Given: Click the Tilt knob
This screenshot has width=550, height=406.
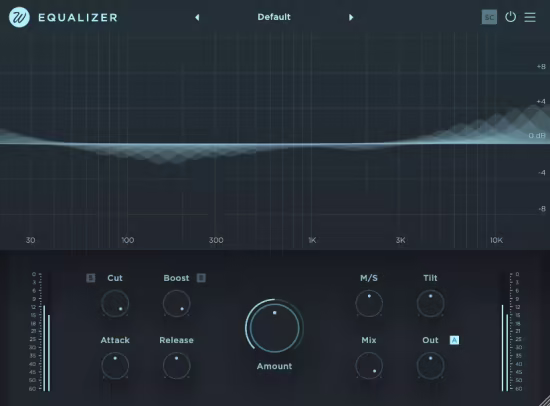Looking at the screenshot, I should 430,303.
